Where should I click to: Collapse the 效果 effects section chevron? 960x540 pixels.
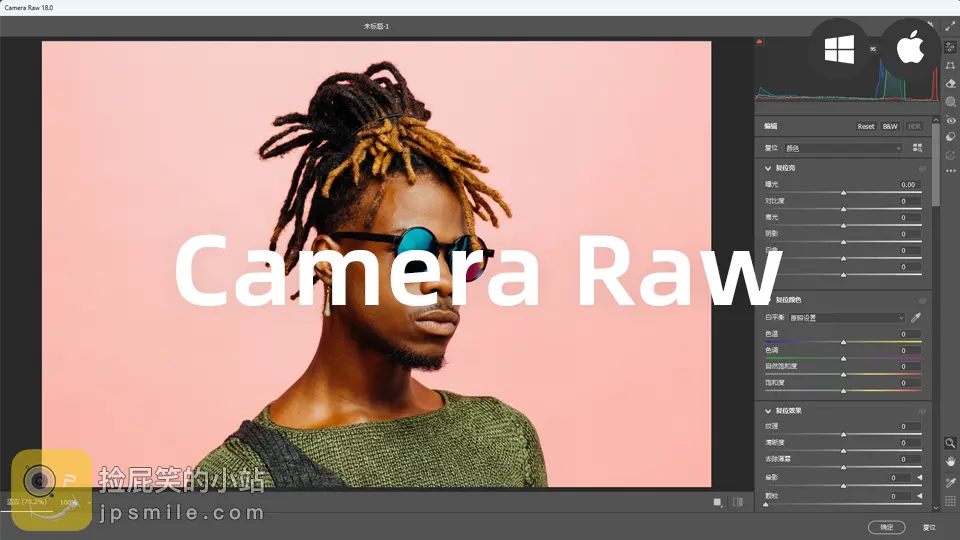click(x=768, y=411)
